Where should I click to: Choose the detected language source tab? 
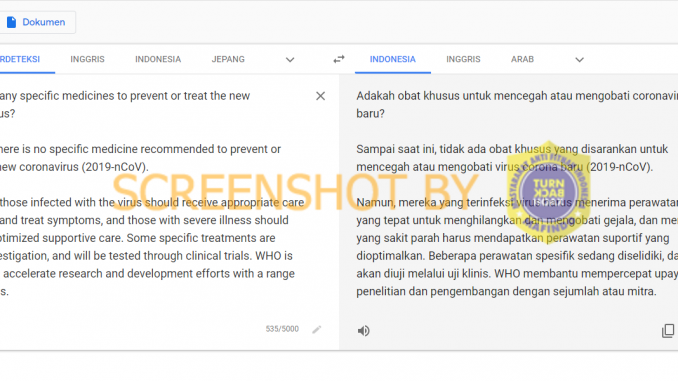tap(20, 59)
